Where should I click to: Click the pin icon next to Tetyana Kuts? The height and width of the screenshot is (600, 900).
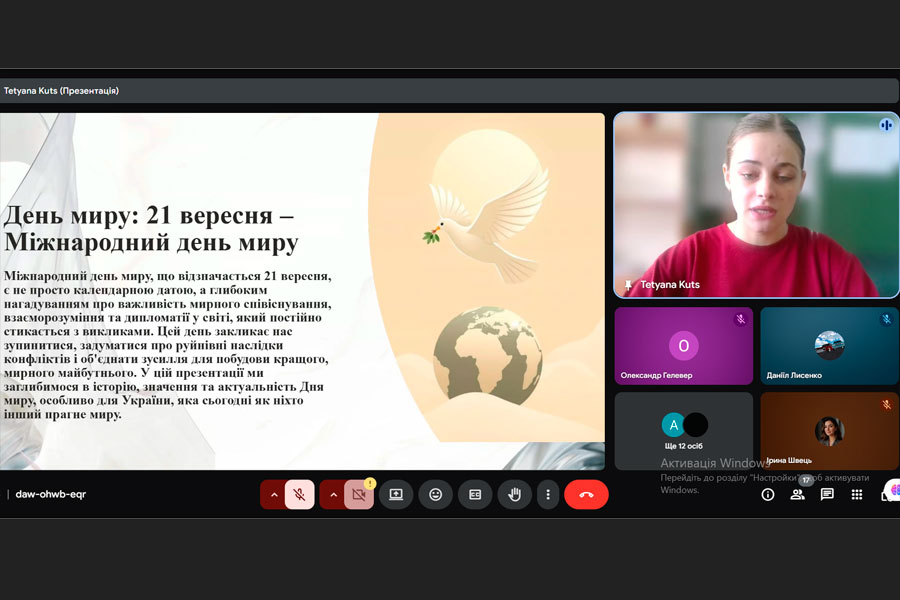(x=628, y=285)
